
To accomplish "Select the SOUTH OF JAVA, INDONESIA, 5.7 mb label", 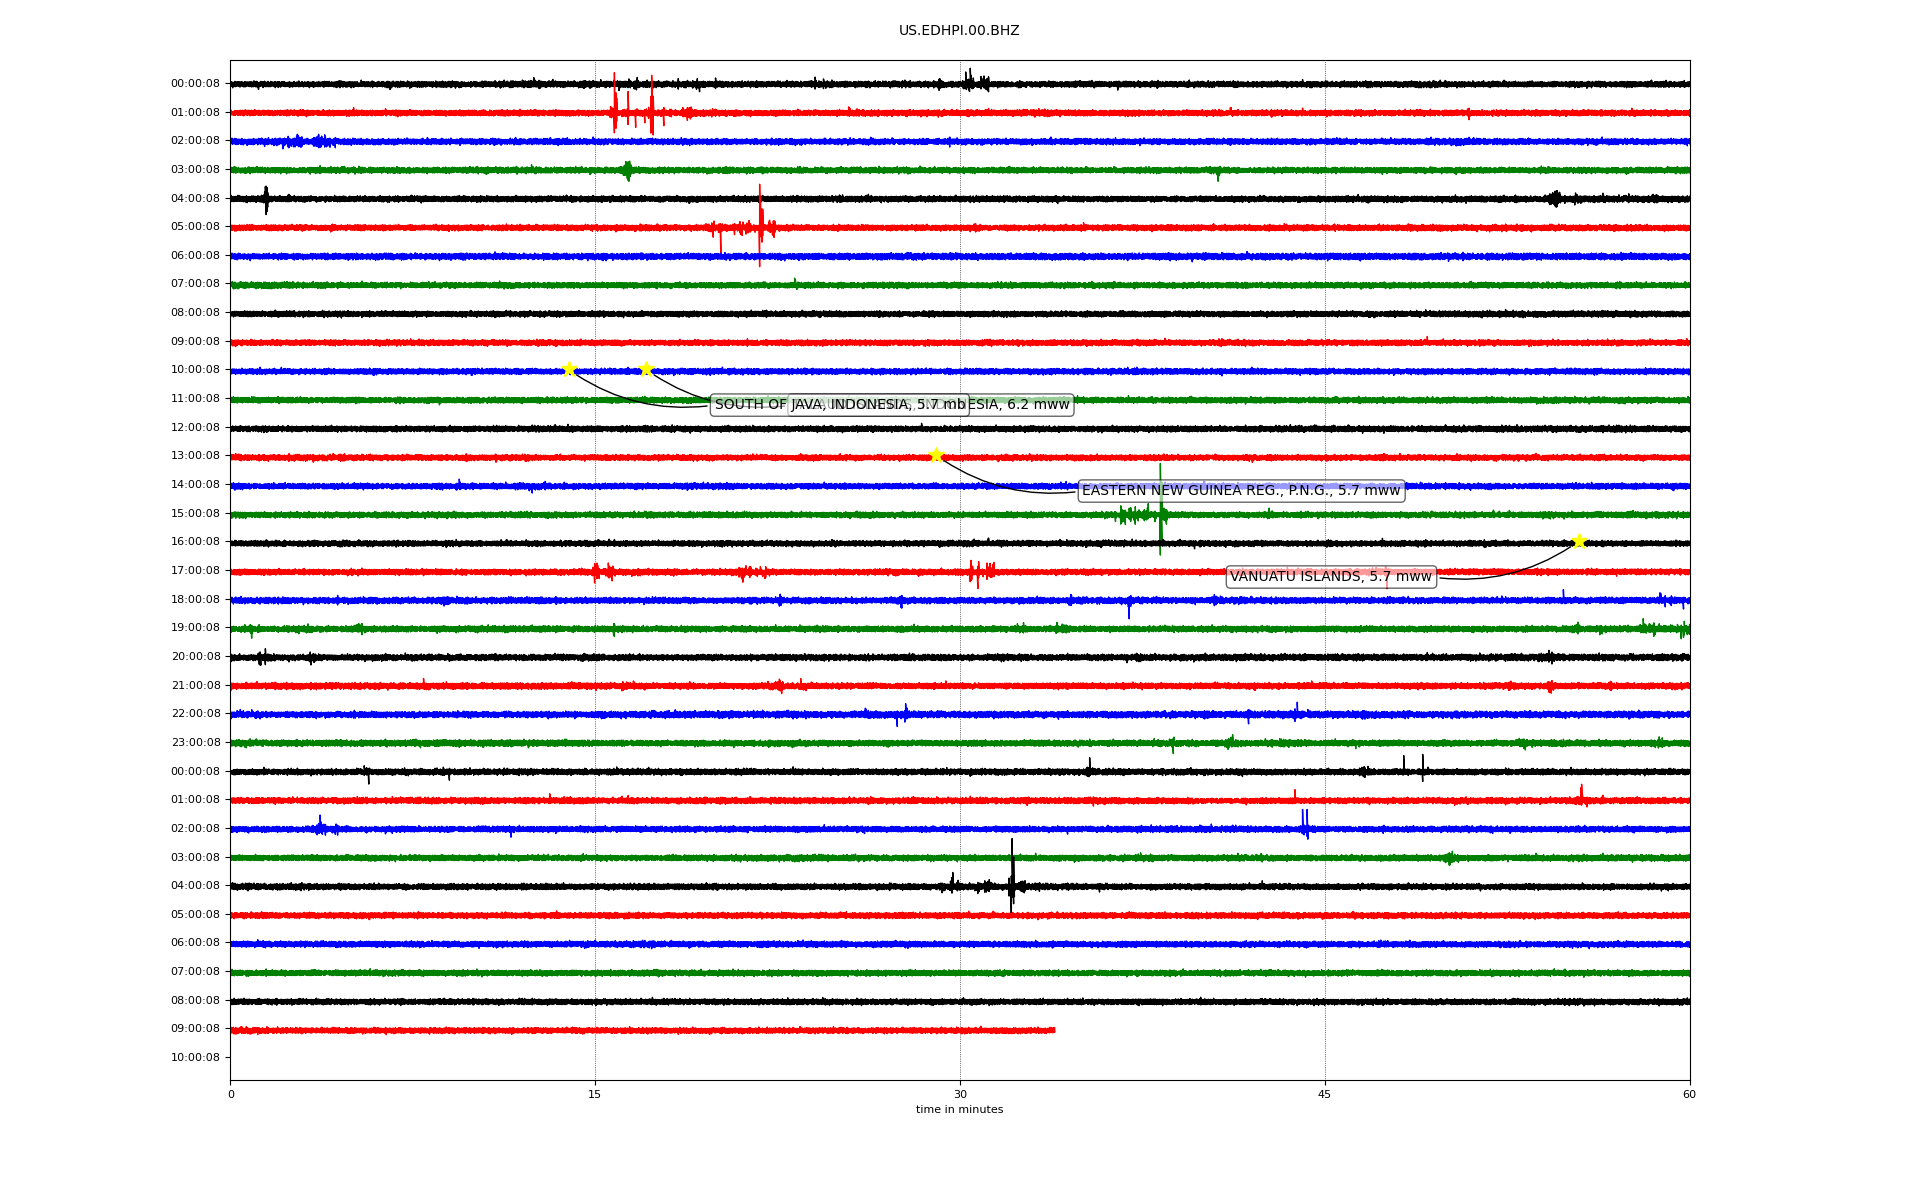I will 840,405.
